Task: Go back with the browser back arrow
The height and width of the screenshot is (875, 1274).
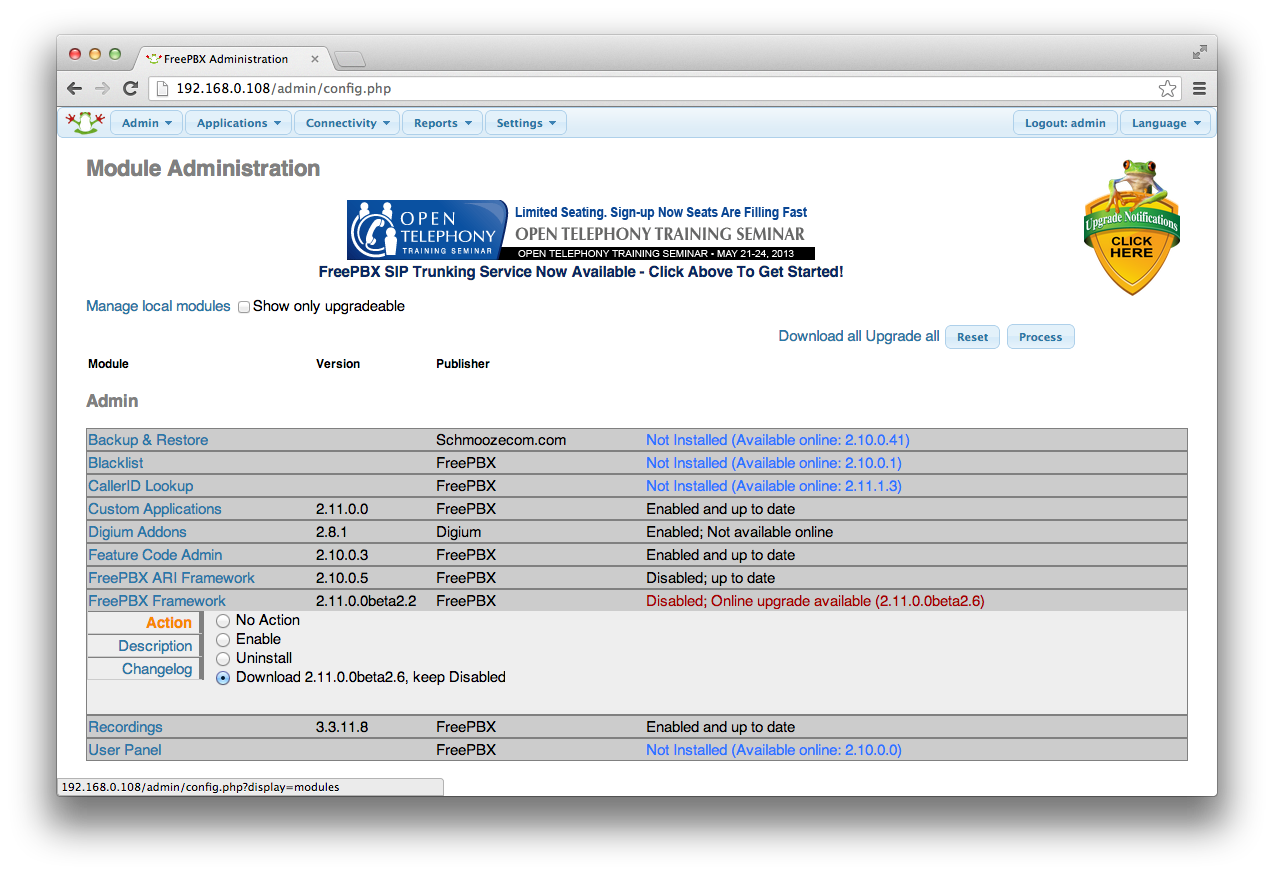Action: [75, 88]
